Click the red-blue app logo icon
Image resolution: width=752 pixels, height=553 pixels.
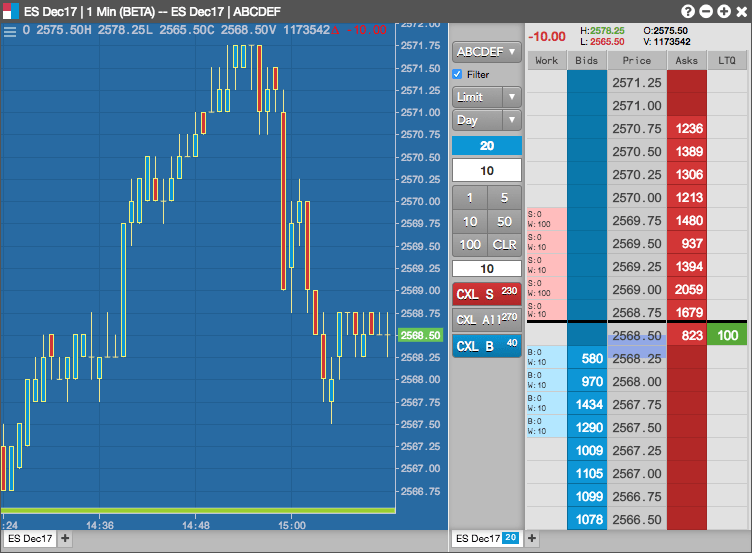pyautogui.click(x=11, y=11)
